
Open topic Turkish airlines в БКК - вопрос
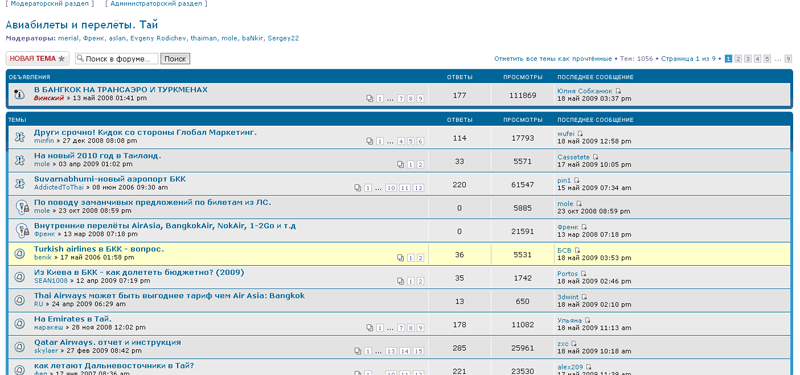(99, 249)
